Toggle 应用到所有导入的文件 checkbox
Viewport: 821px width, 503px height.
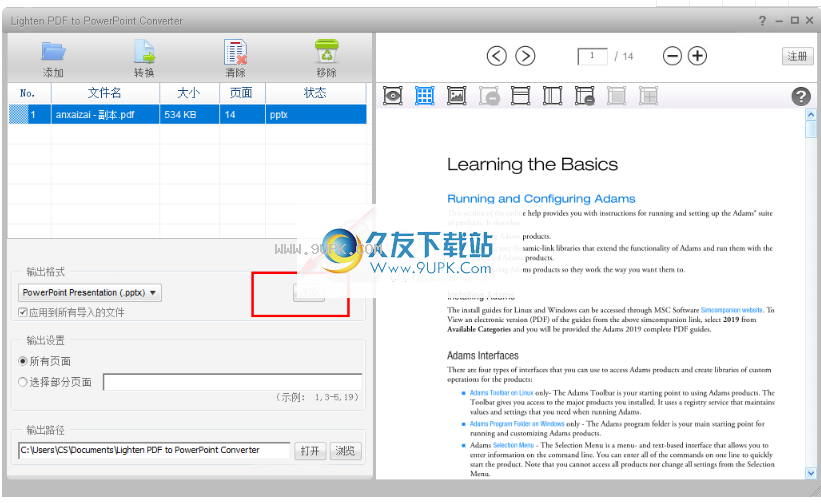pos(23,312)
